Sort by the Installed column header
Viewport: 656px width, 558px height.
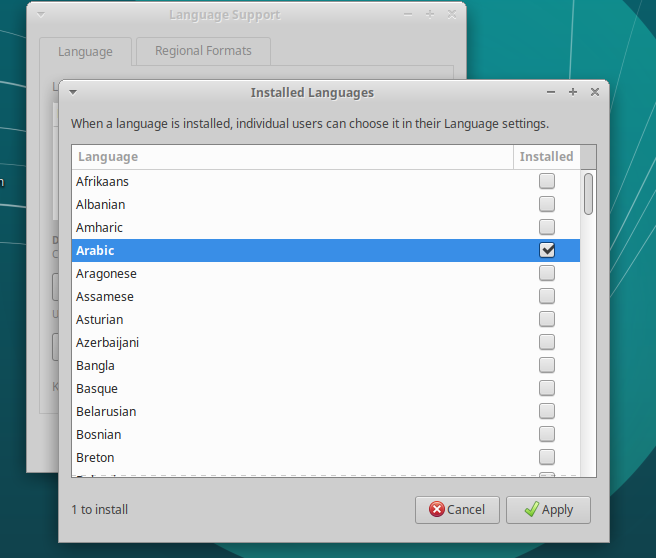tap(546, 157)
